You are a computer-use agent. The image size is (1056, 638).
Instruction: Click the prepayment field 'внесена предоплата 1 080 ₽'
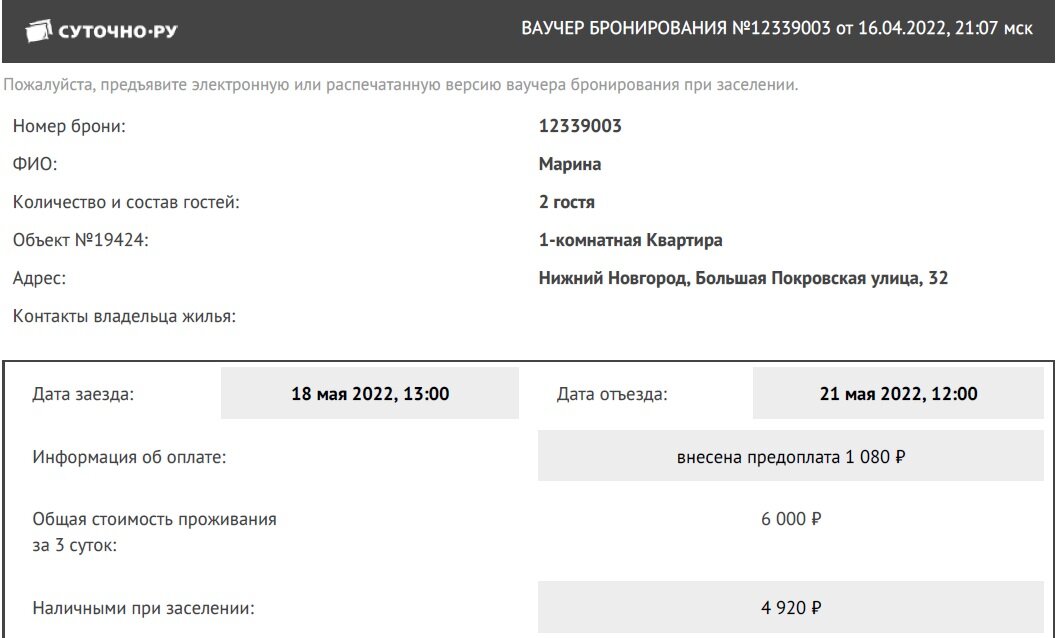pyautogui.click(x=791, y=457)
